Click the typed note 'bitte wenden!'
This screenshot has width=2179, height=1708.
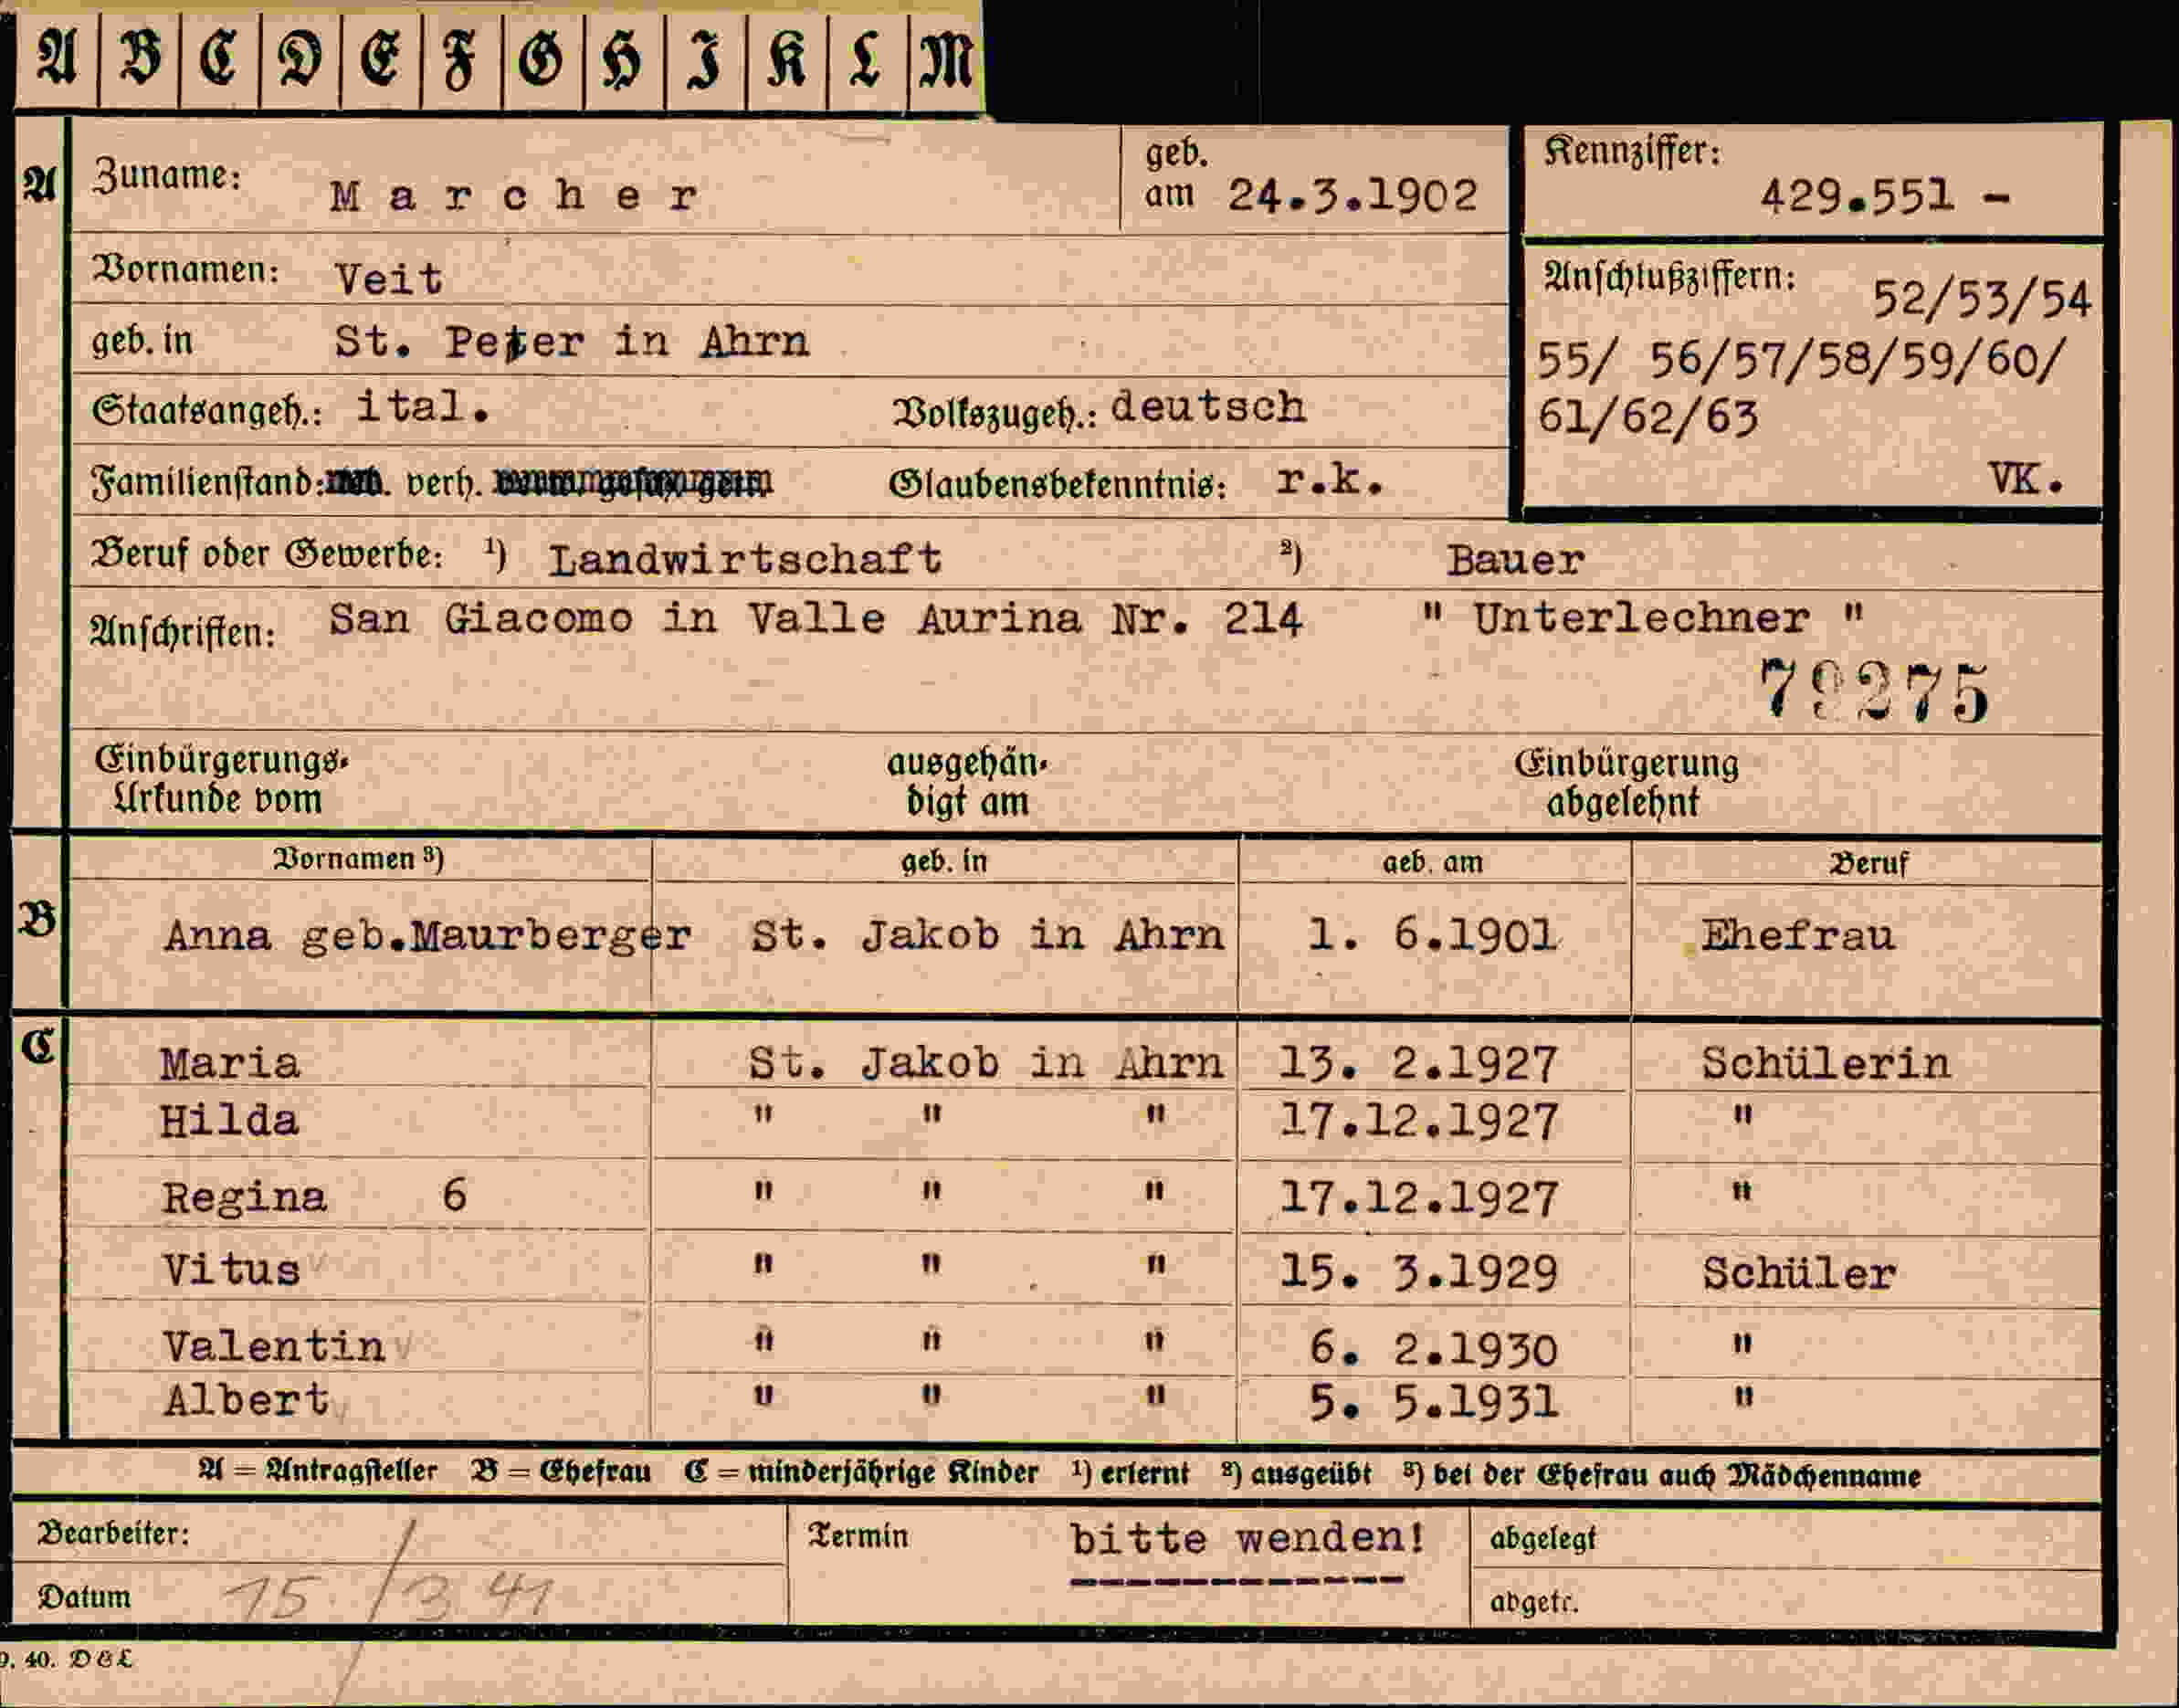[x=1247, y=1538]
